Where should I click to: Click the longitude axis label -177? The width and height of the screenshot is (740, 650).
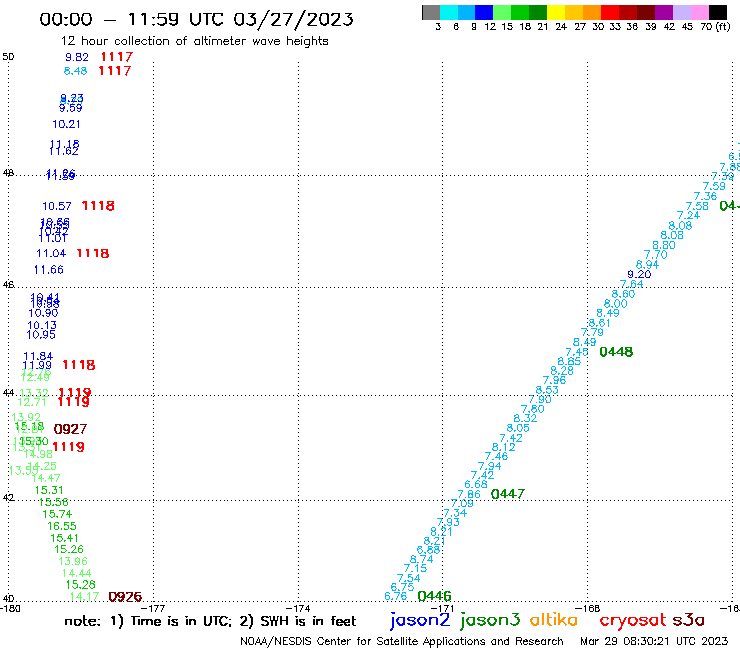pos(153,608)
